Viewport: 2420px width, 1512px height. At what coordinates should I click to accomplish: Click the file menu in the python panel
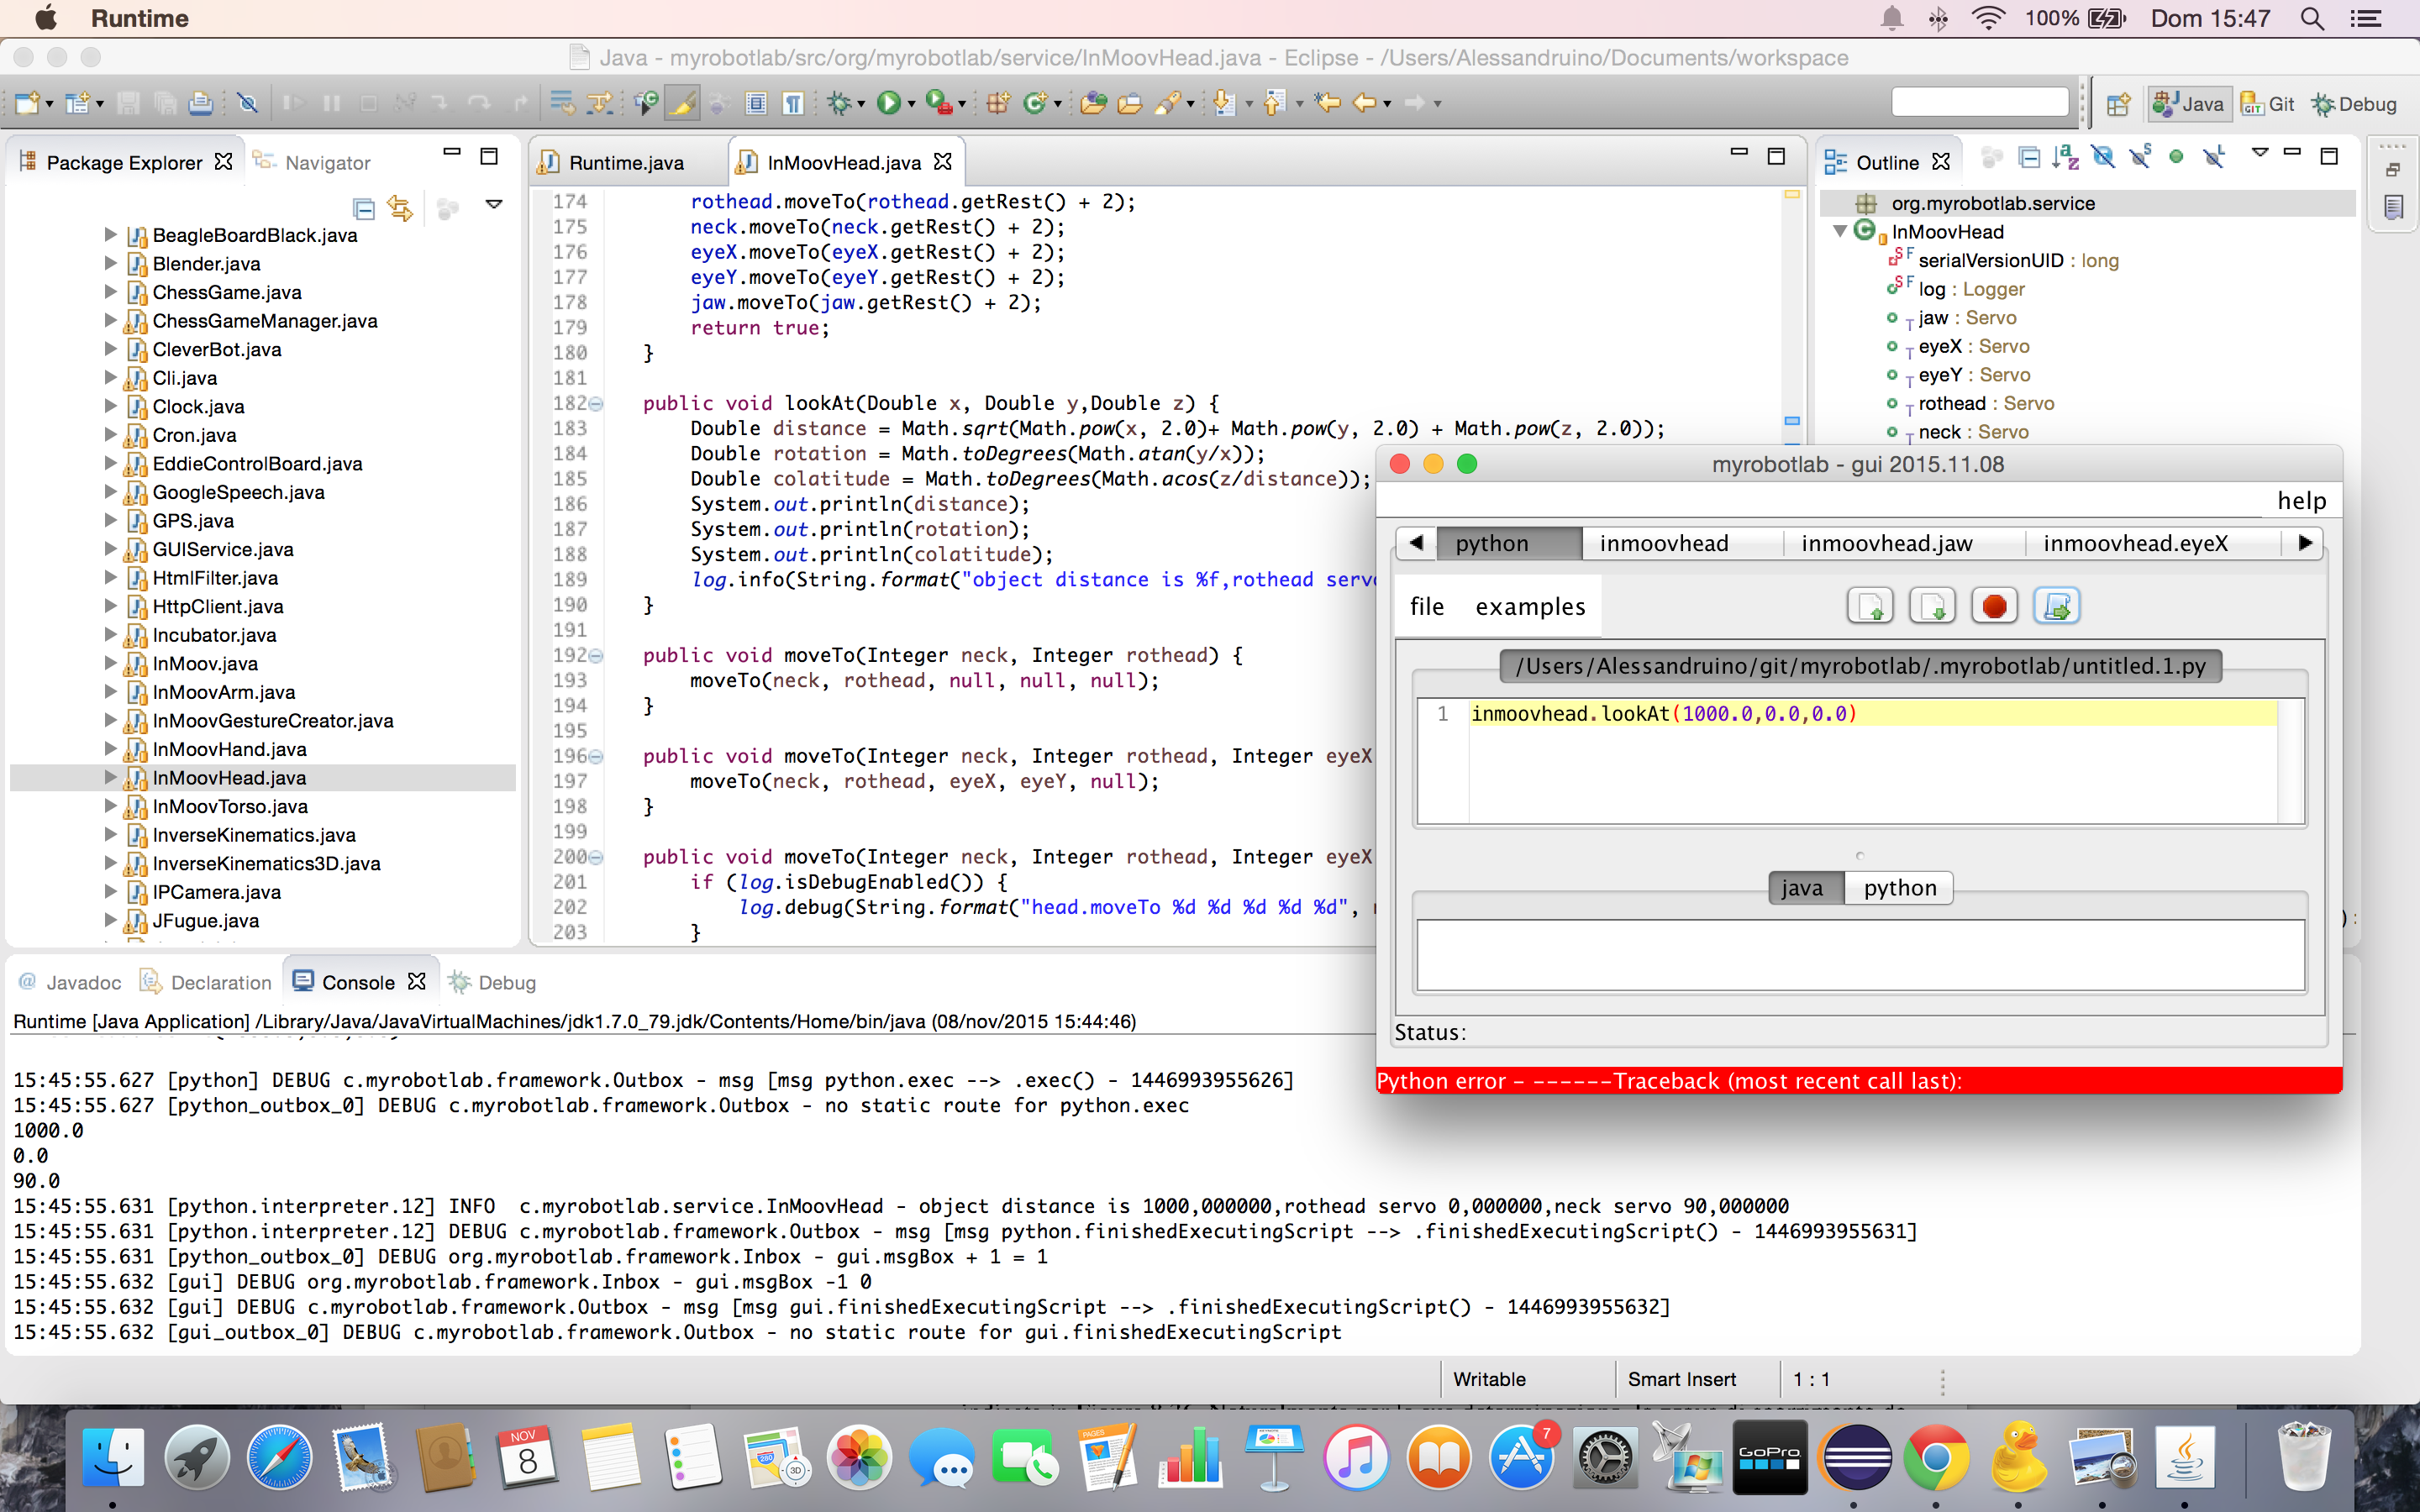point(1427,606)
